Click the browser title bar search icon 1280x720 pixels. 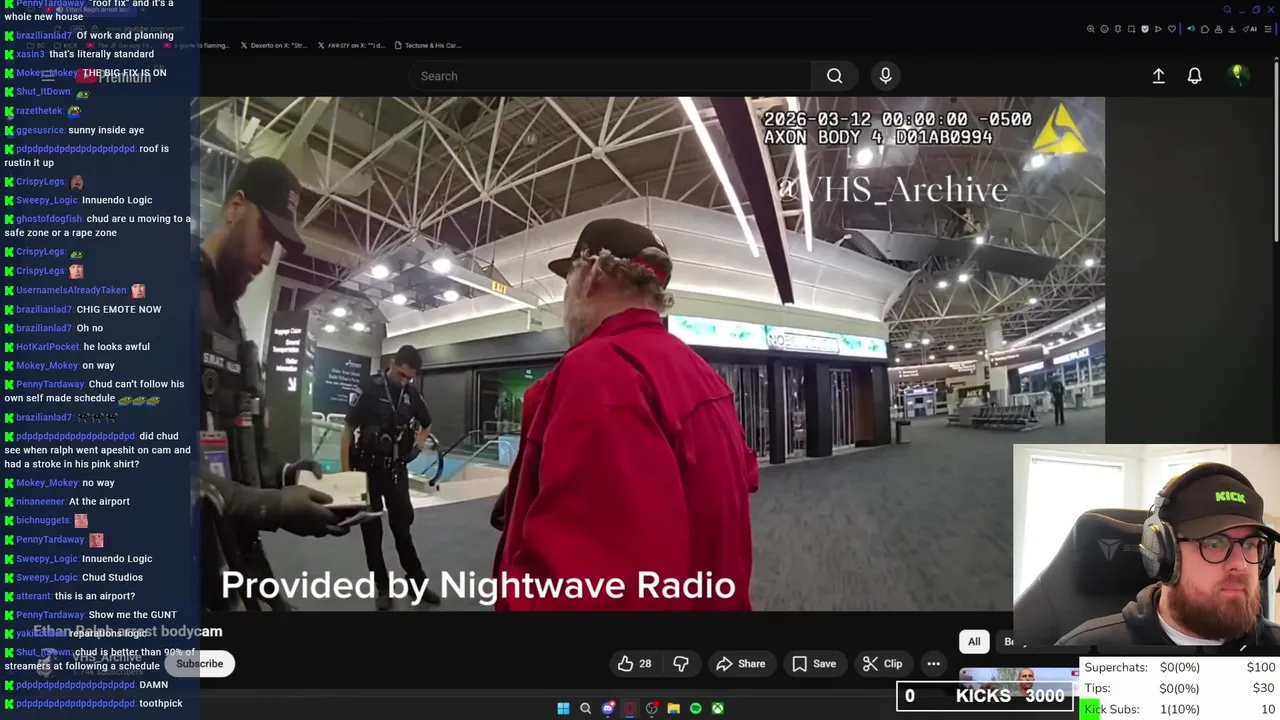click(x=1227, y=10)
